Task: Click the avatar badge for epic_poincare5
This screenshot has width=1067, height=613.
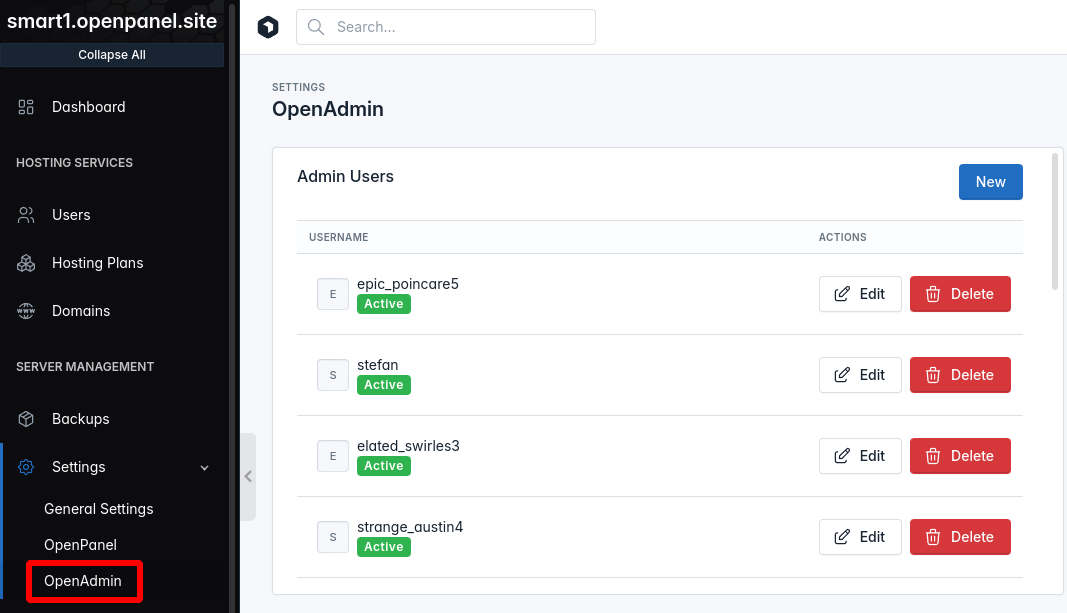Action: [332, 294]
